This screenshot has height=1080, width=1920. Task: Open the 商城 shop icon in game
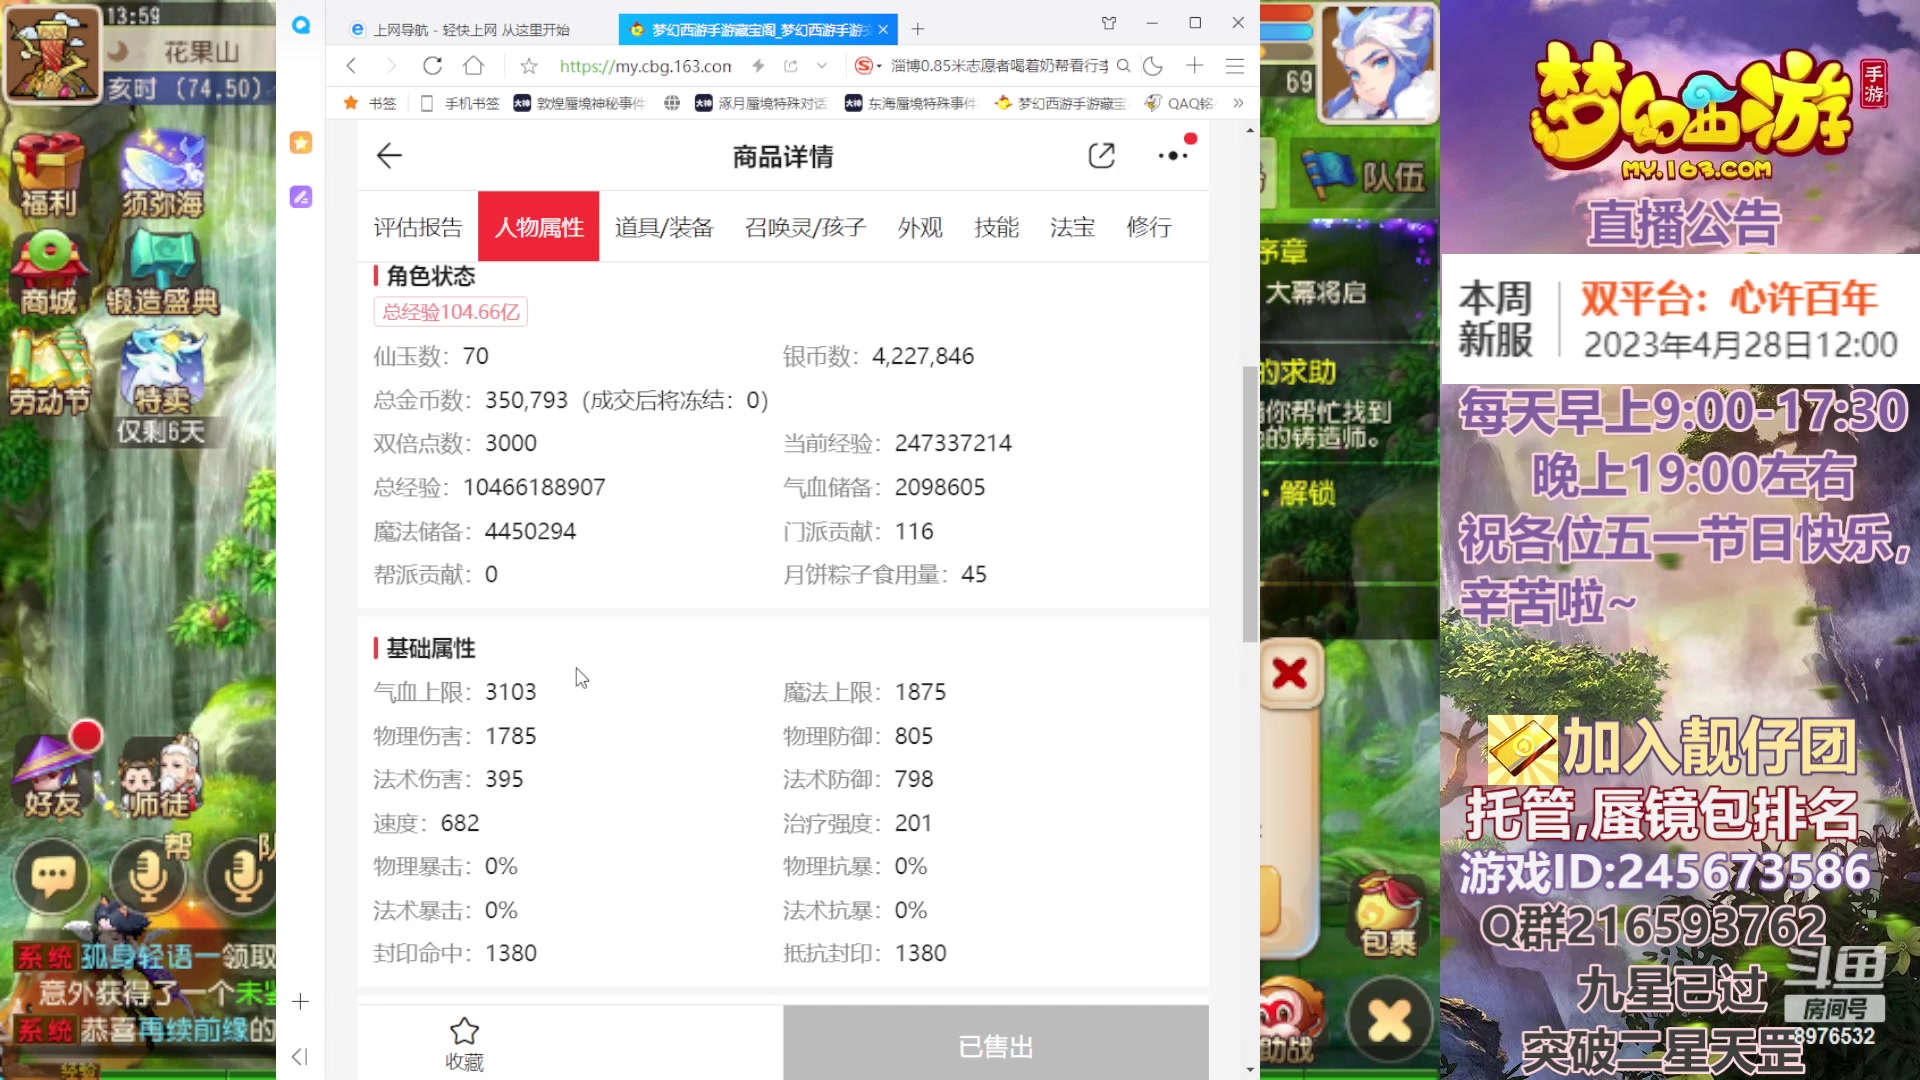point(47,272)
